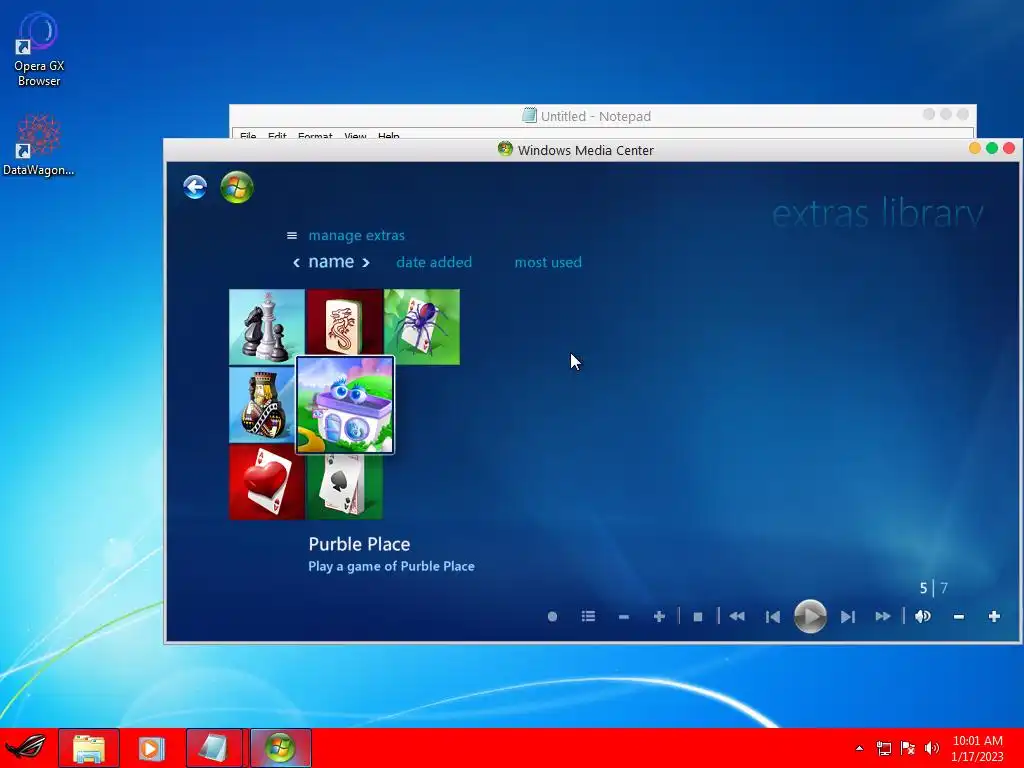
Task: Launch the Mahjong Titans game tile
Action: click(x=344, y=323)
